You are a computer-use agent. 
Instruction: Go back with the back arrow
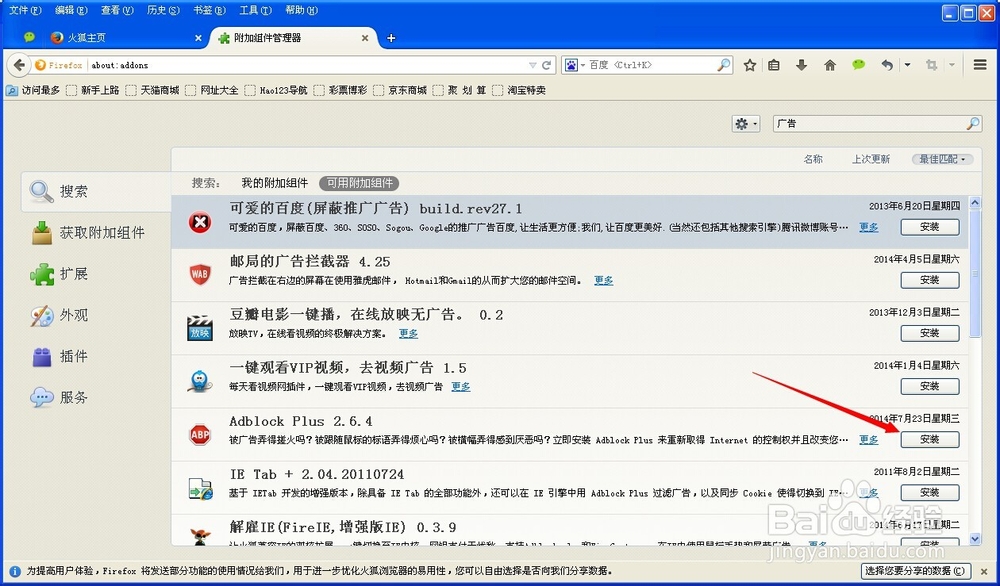(19, 64)
